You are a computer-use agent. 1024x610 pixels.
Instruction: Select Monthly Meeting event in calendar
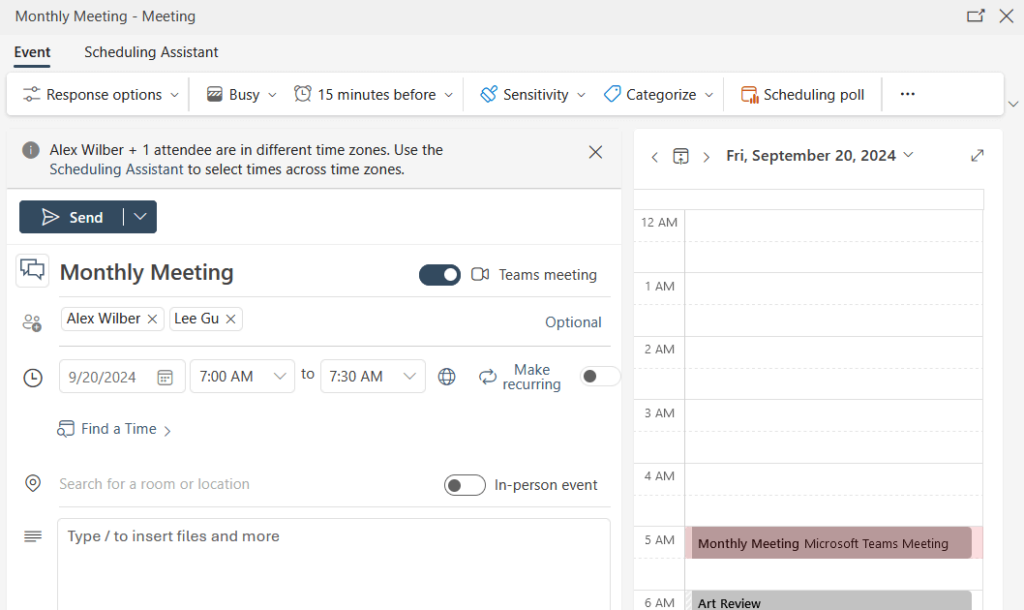click(831, 543)
